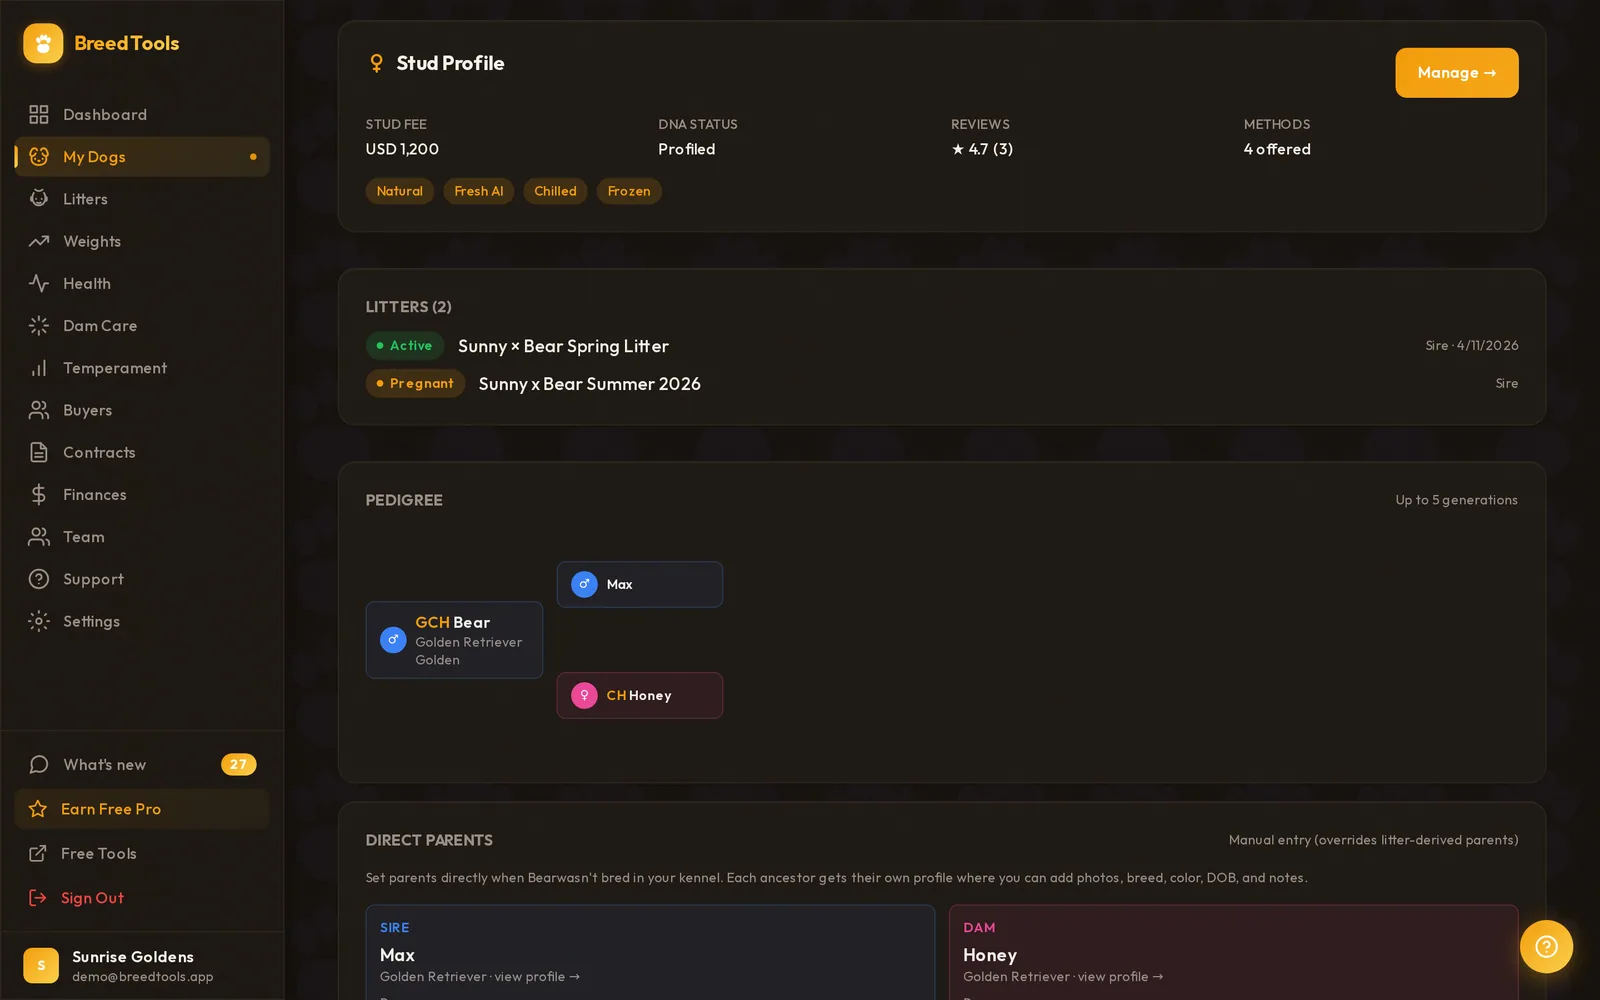Open the Support page
Screen dimensions: 1600x1000
click(142, 579)
